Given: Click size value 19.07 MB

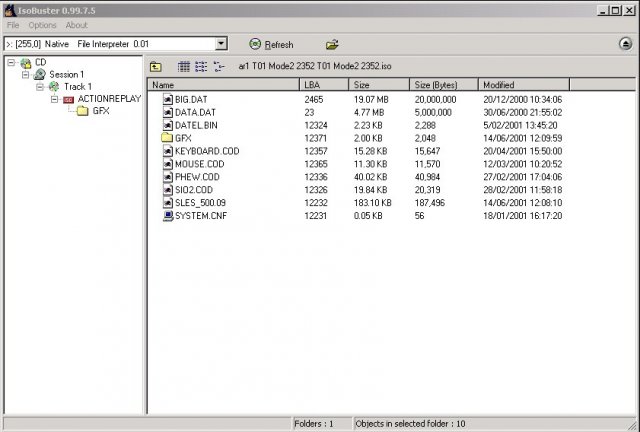Looking at the screenshot, I should pos(371,99).
